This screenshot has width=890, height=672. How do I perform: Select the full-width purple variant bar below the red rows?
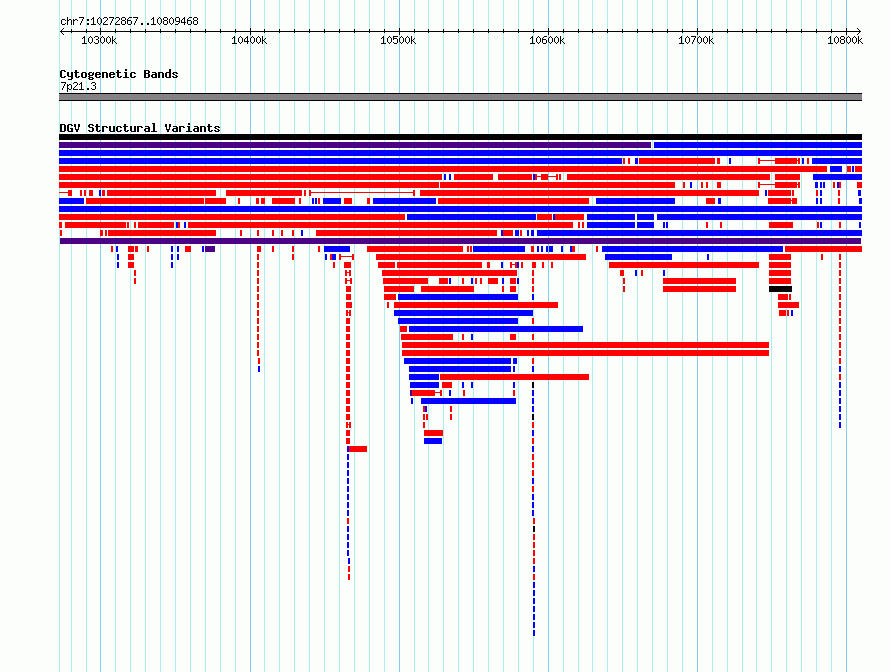(x=460, y=241)
